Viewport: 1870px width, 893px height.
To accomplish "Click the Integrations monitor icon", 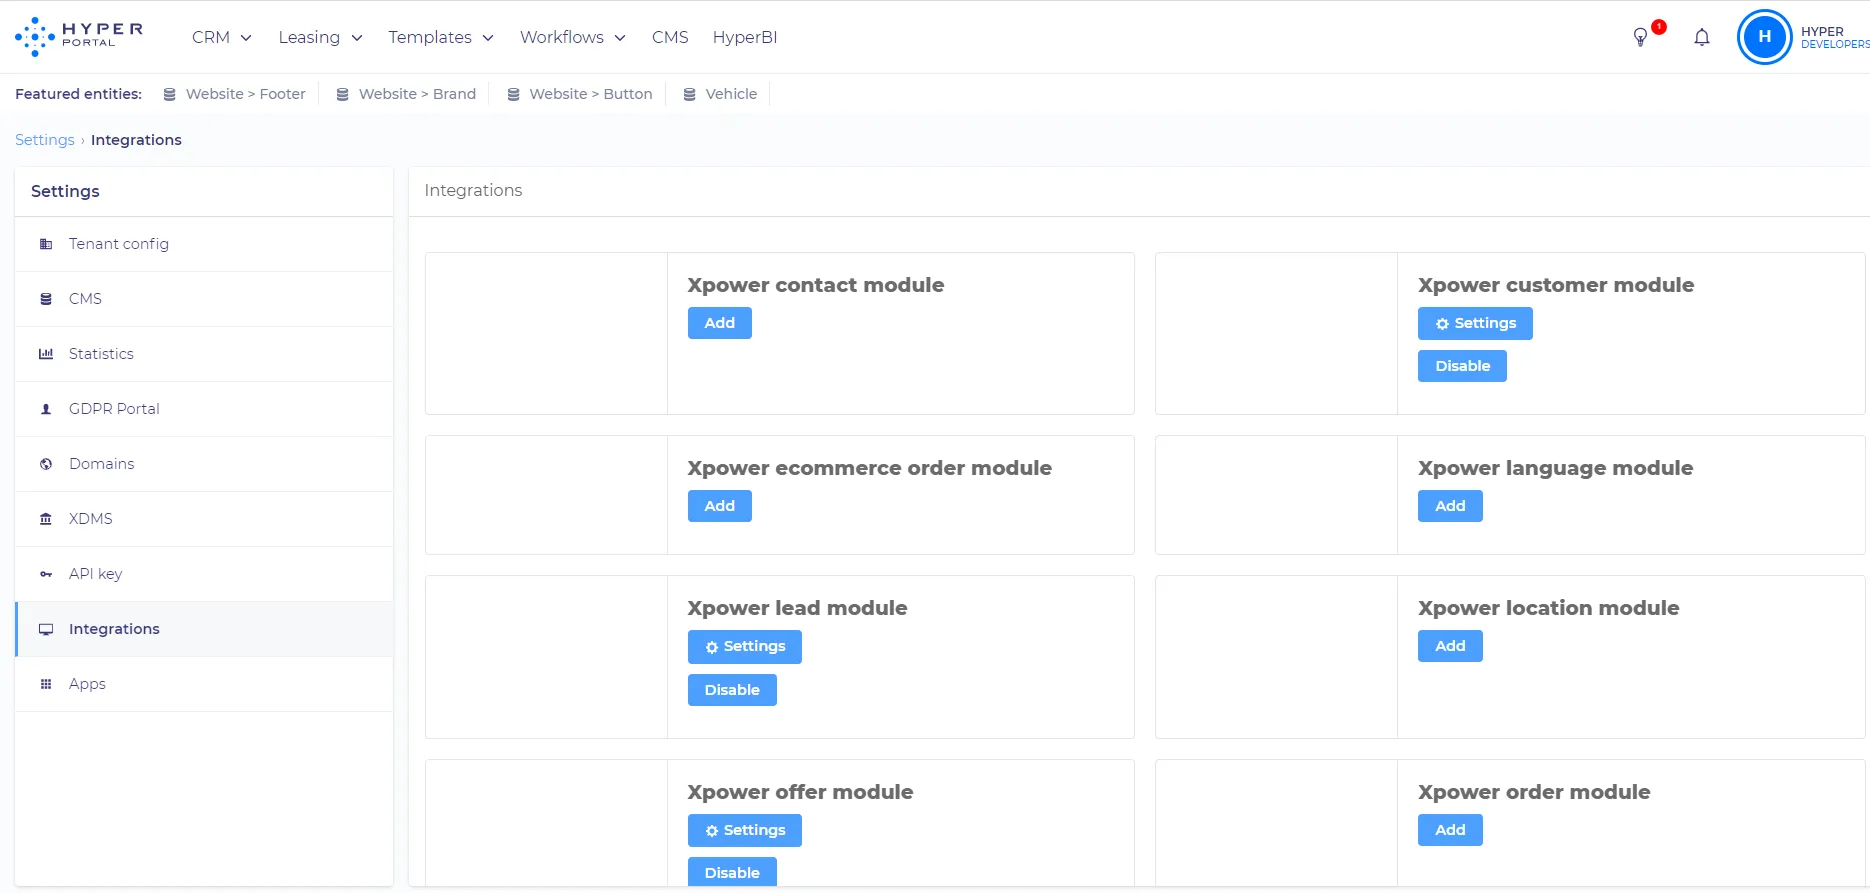I will [46, 629].
